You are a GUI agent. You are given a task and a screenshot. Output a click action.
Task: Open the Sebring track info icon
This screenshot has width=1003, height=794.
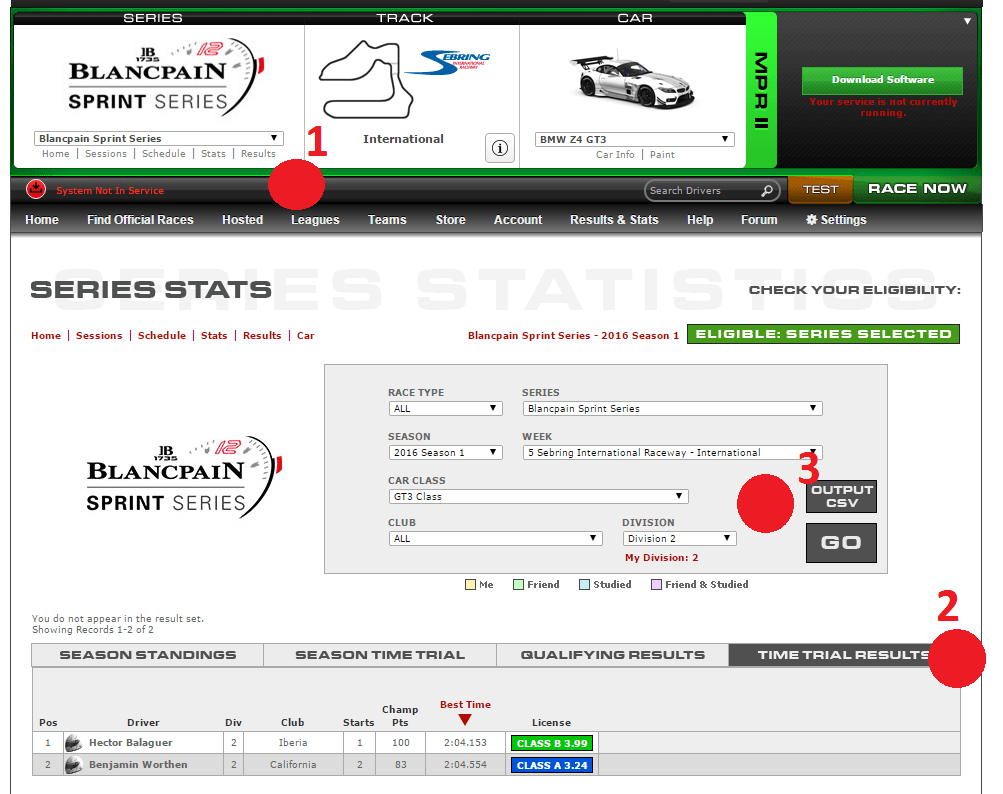tap(500, 148)
